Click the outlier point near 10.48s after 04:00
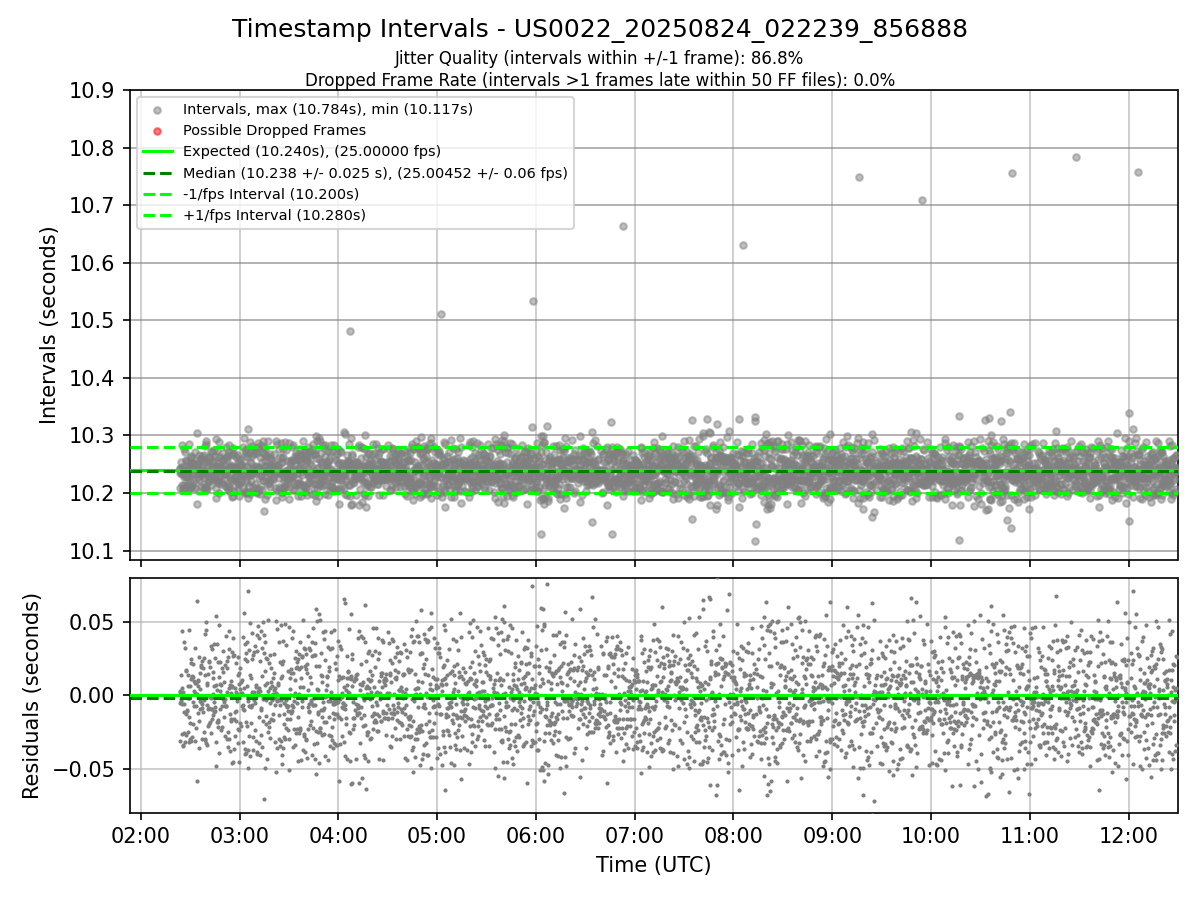 point(350,331)
